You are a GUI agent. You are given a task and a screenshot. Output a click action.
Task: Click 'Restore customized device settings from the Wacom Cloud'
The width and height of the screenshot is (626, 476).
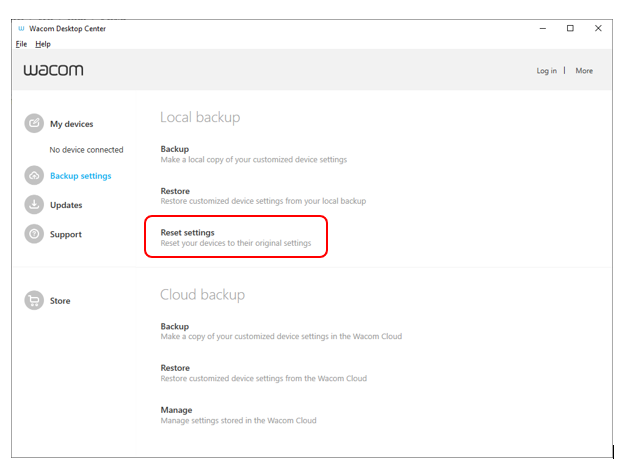click(263, 378)
